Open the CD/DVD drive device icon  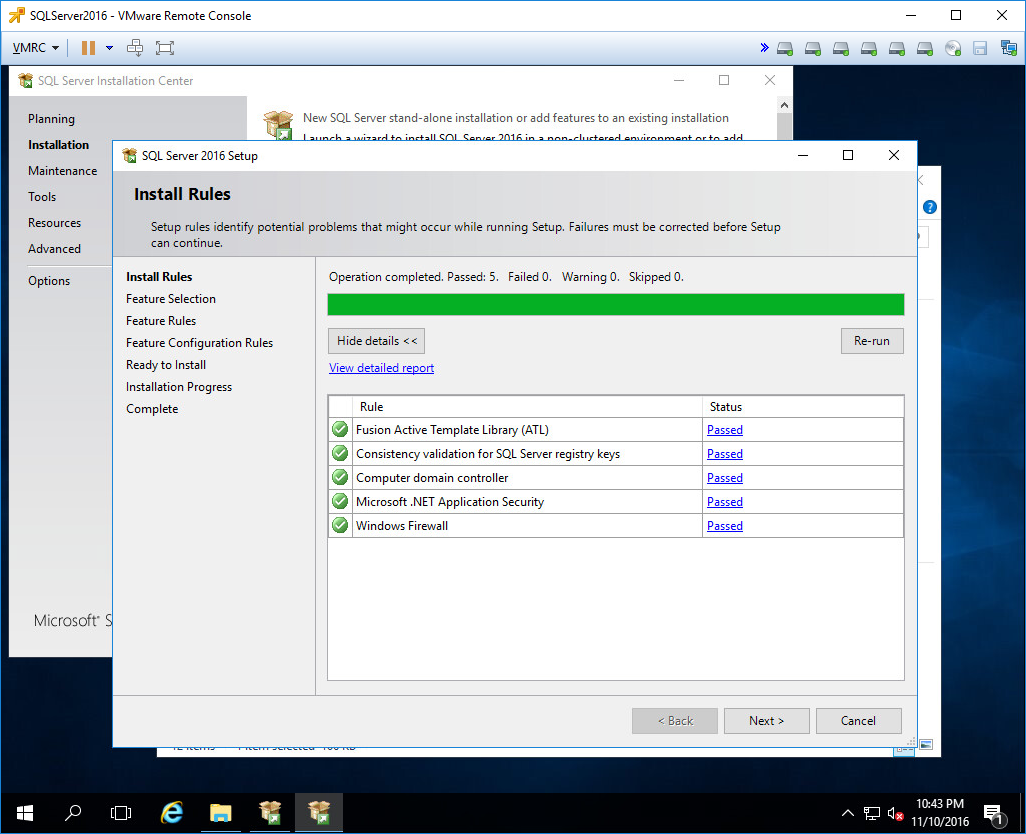953,48
